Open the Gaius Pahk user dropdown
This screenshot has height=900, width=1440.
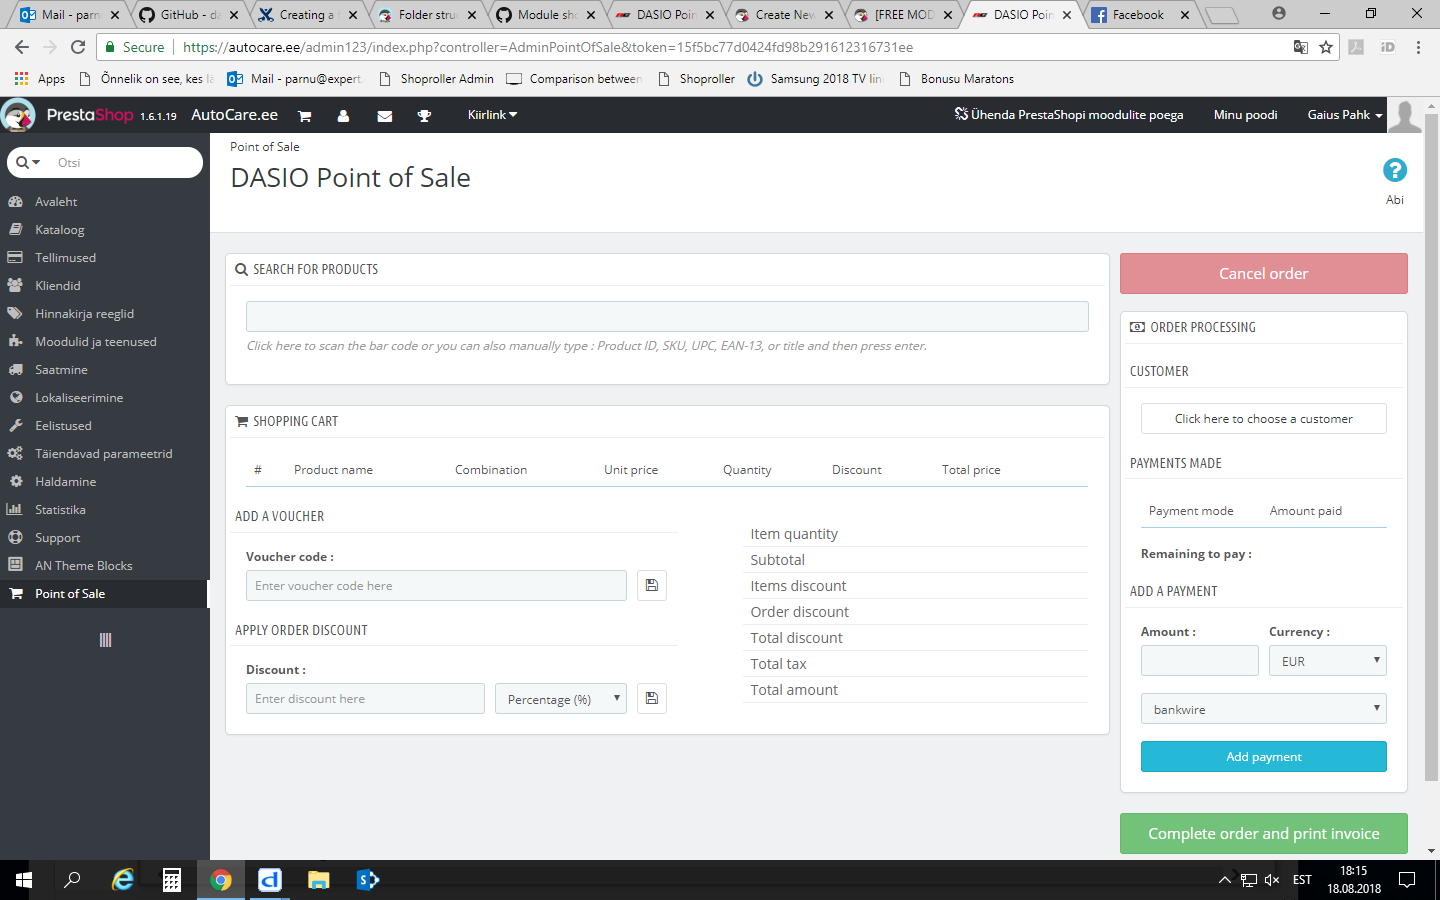1344,115
